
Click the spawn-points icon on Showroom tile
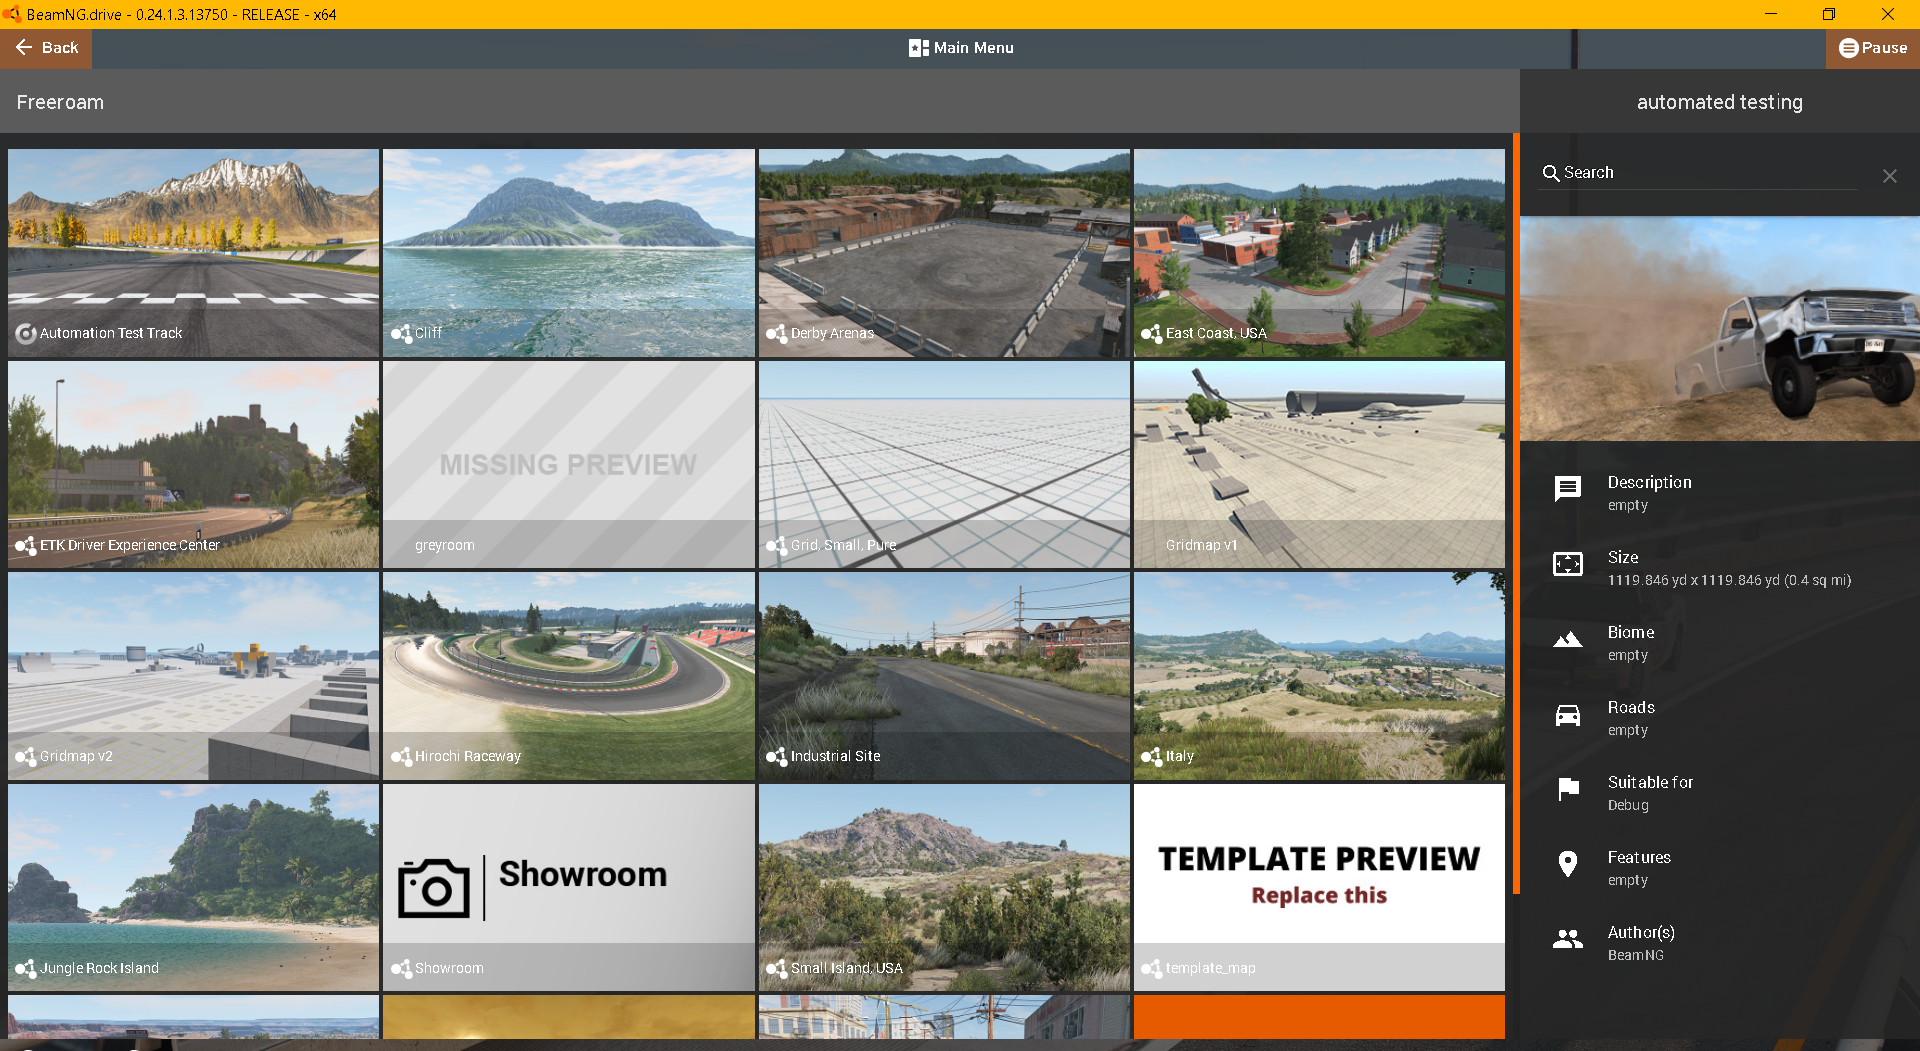[x=401, y=968]
